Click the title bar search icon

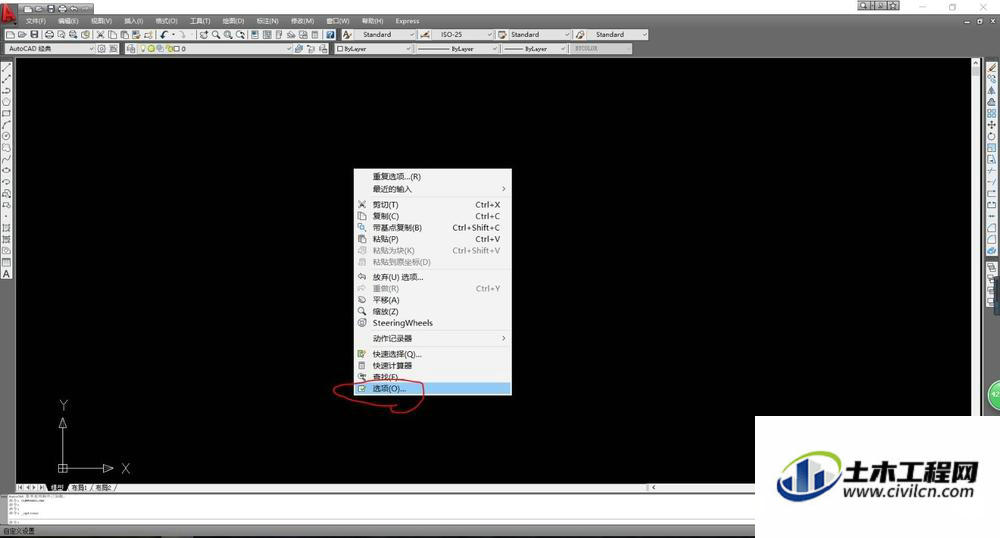(x=863, y=6)
